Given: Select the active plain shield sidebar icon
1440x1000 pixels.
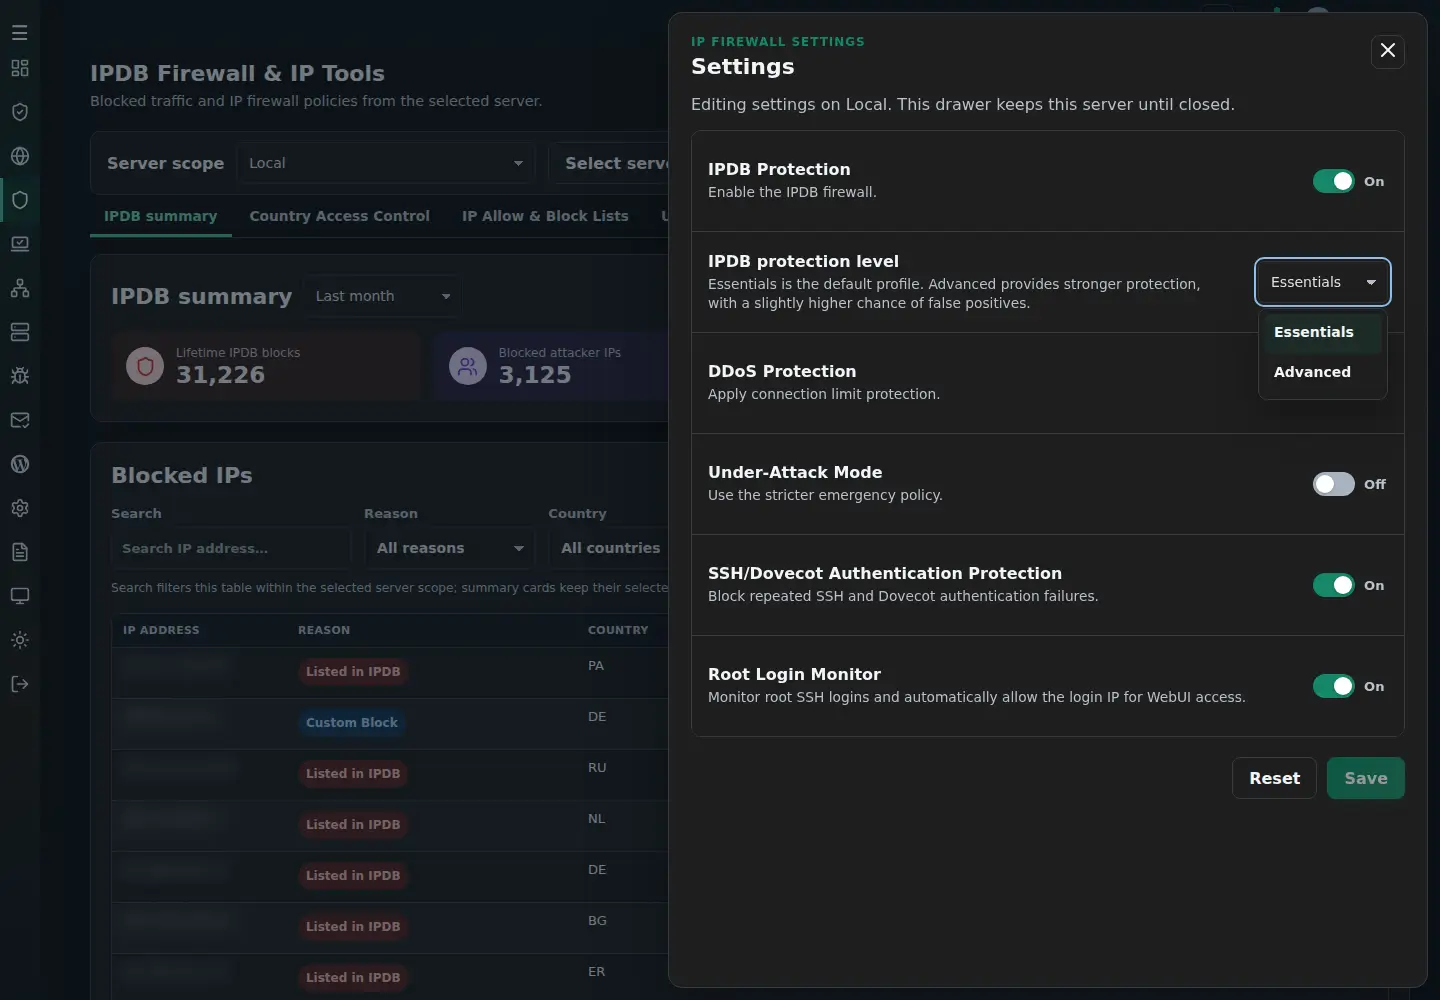Looking at the screenshot, I should [20, 200].
